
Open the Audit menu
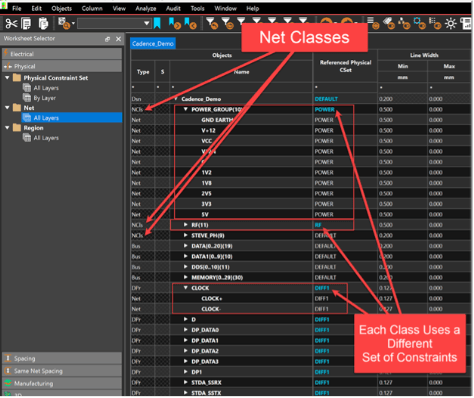click(173, 8)
